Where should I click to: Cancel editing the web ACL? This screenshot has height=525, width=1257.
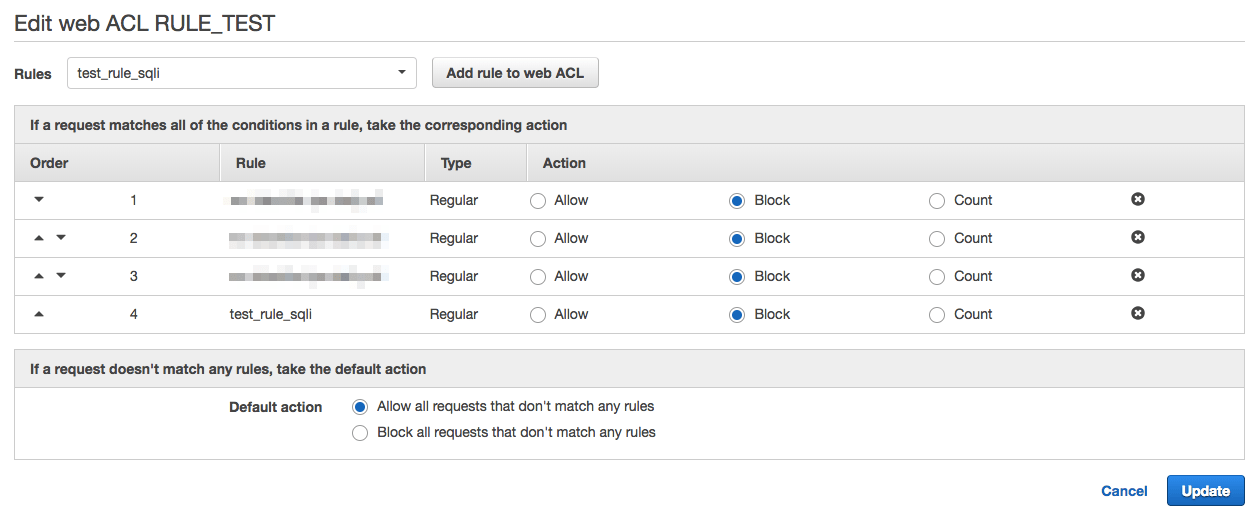1124,491
